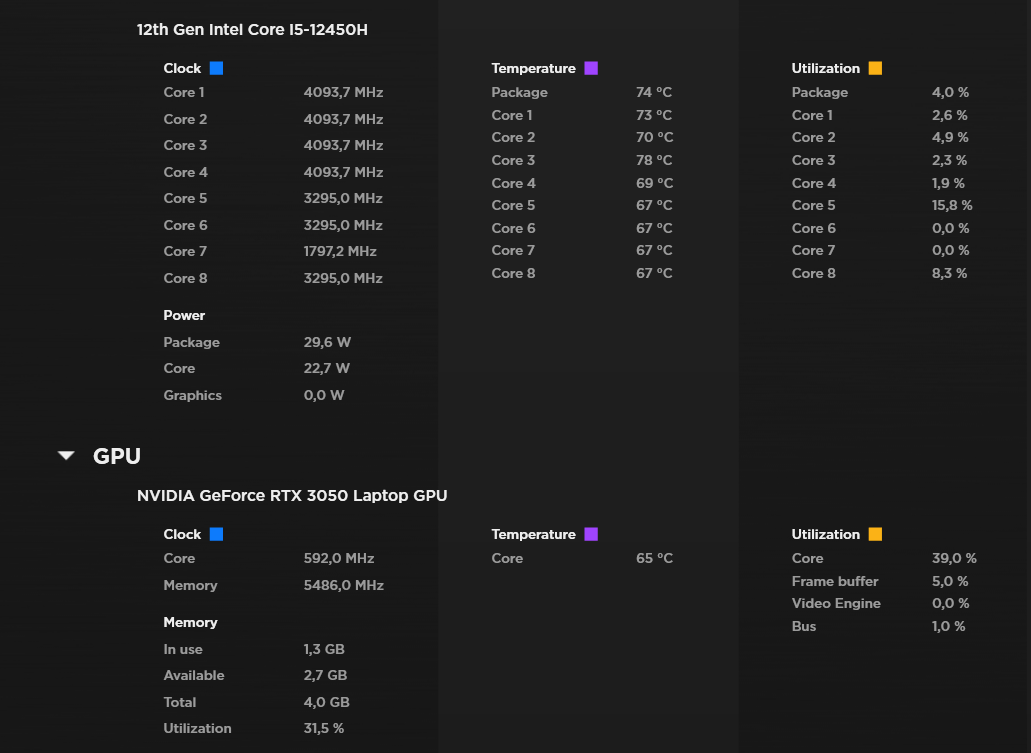Click the purple square beside GPU Temperature

tap(590, 535)
